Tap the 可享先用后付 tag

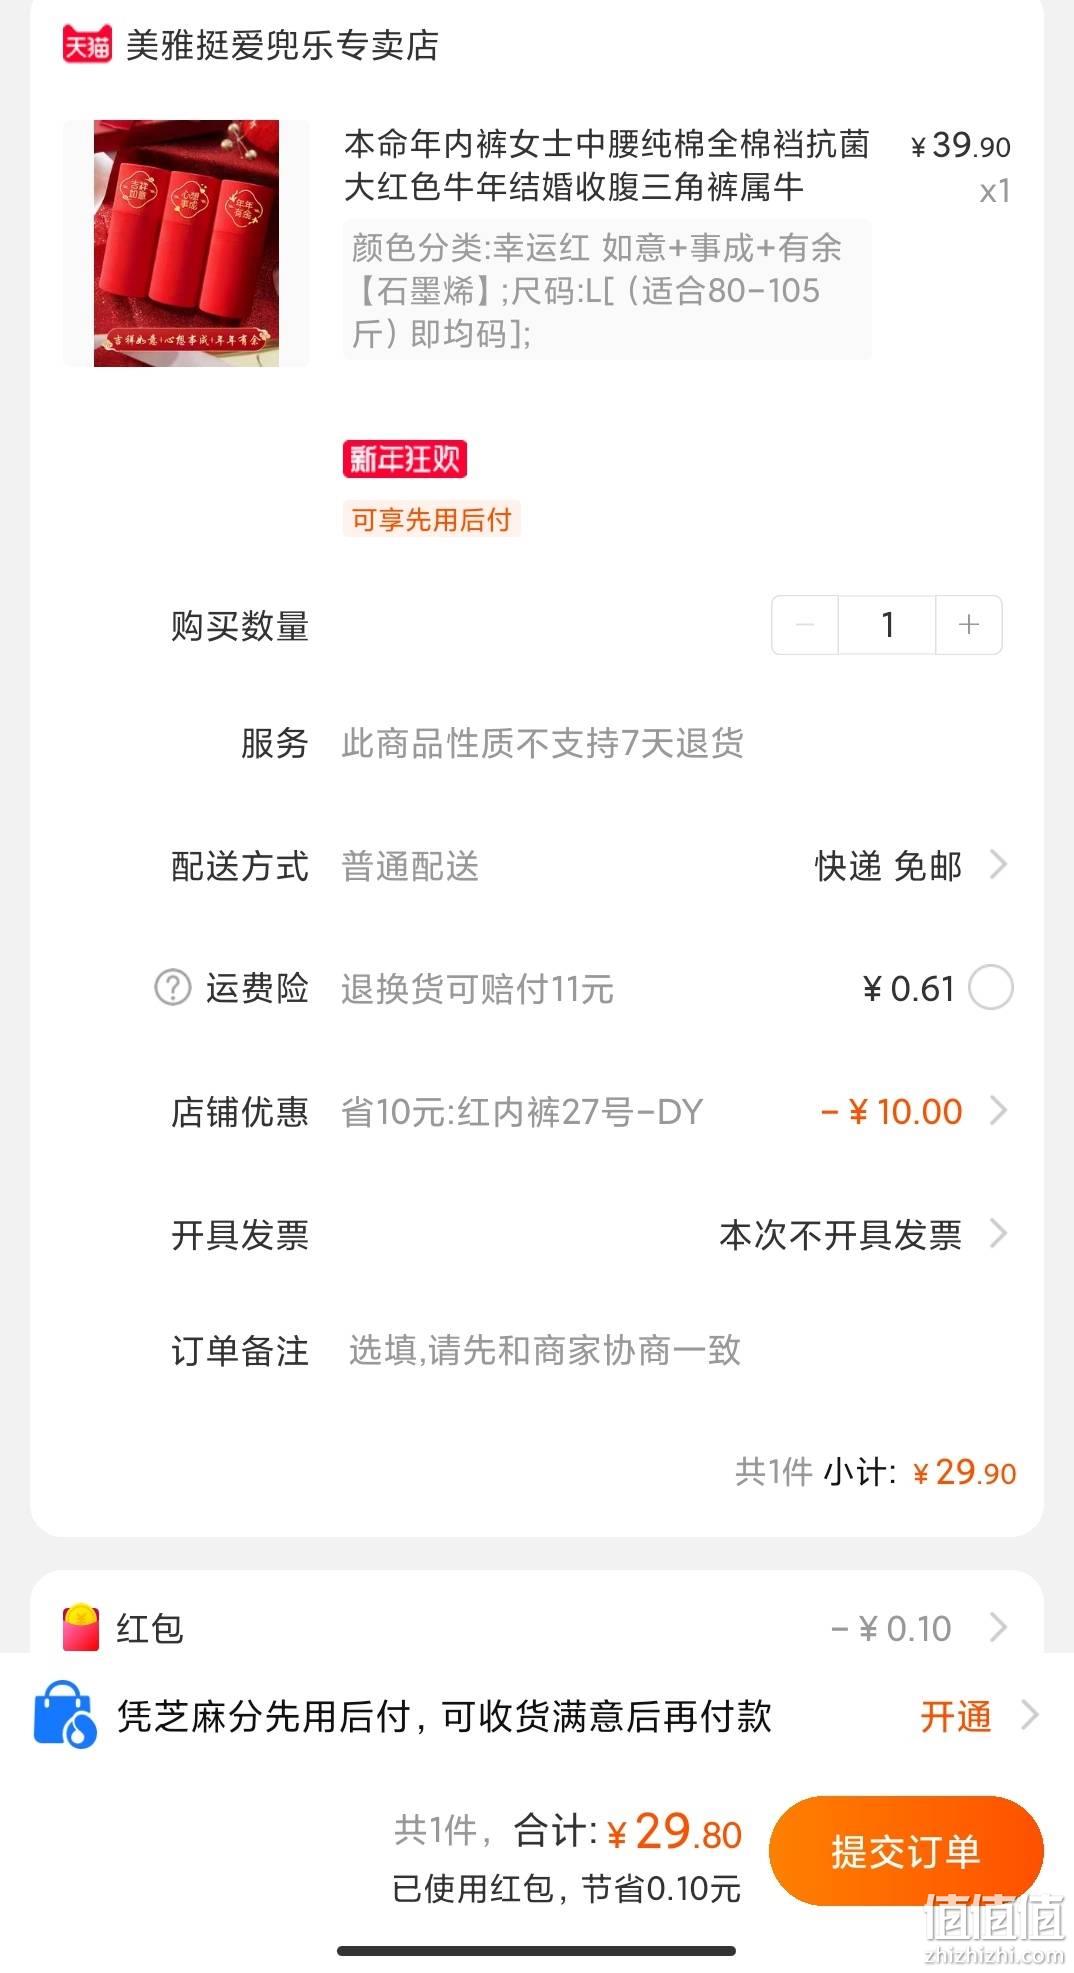tap(431, 520)
